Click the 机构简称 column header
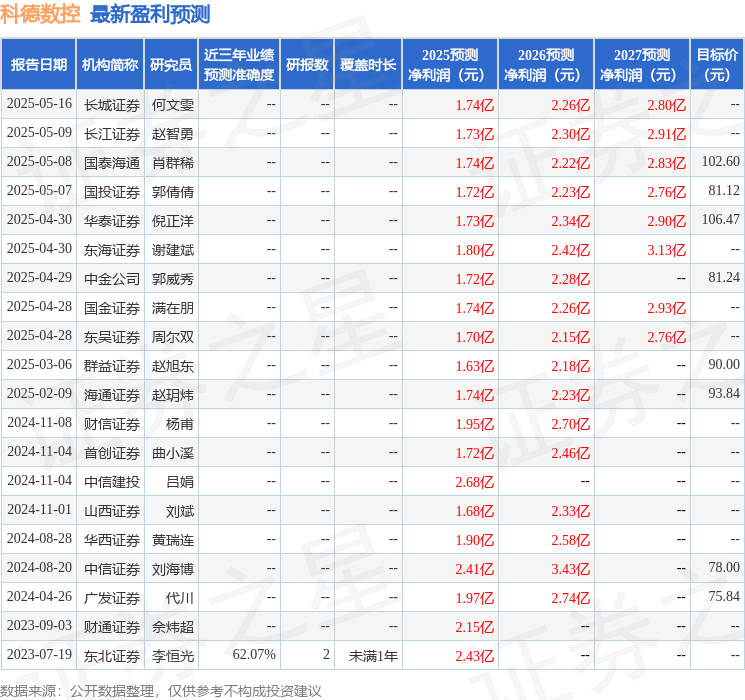Image resolution: width=745 pixels, height=700 pixels. (x=110, y=65)
